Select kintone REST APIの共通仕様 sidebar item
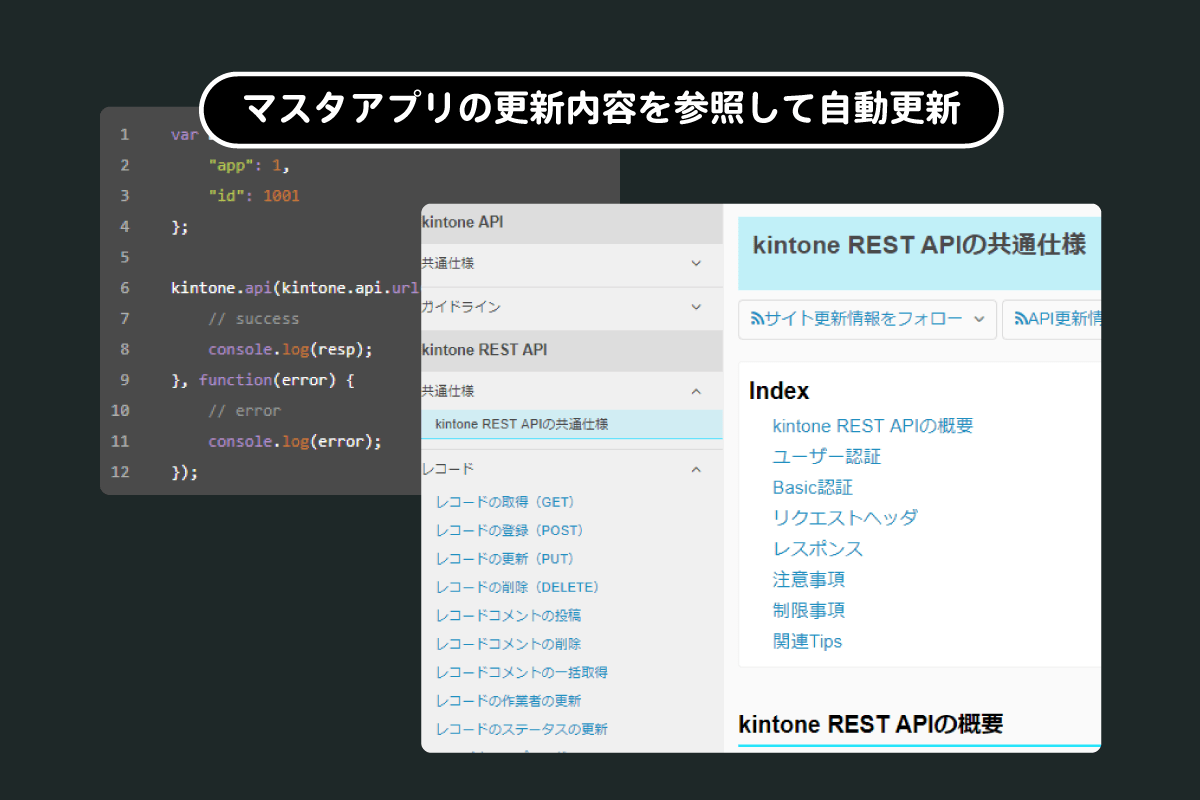 click(x=571, y=424)
